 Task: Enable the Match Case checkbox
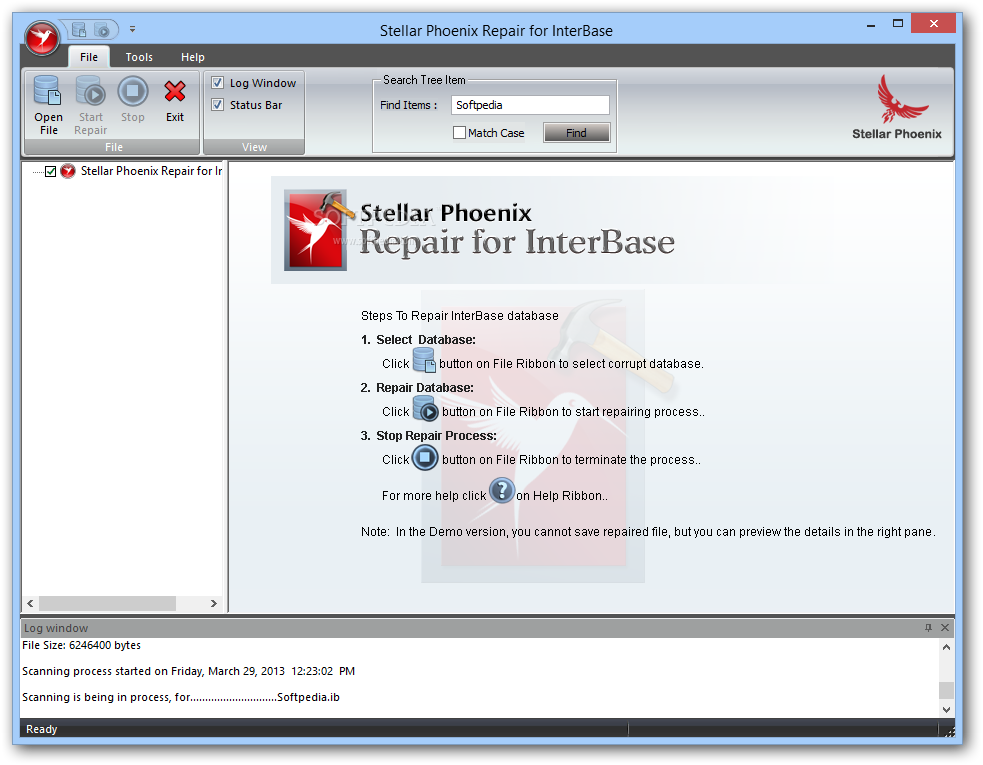tap(459, 132)
